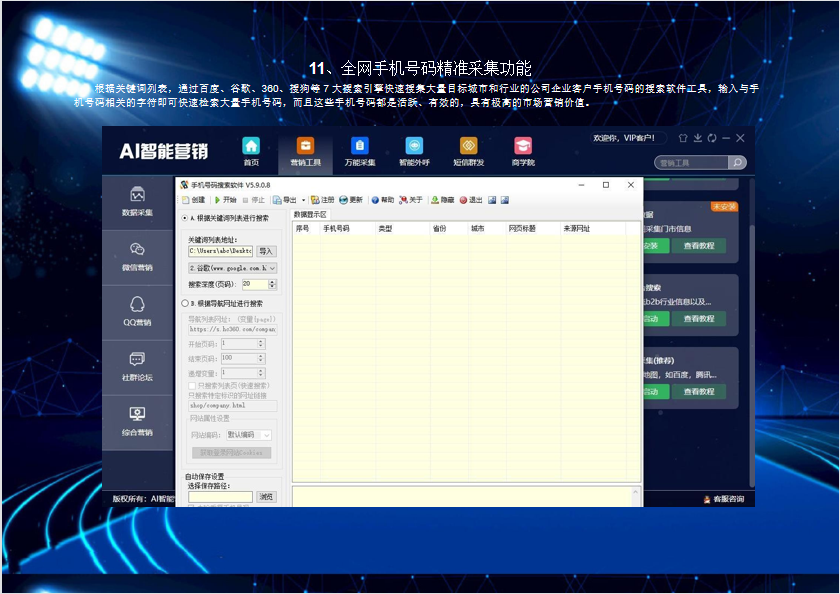
Task: Click 查看教程 in the 未安装 card
Action: [x=699, y=246]
